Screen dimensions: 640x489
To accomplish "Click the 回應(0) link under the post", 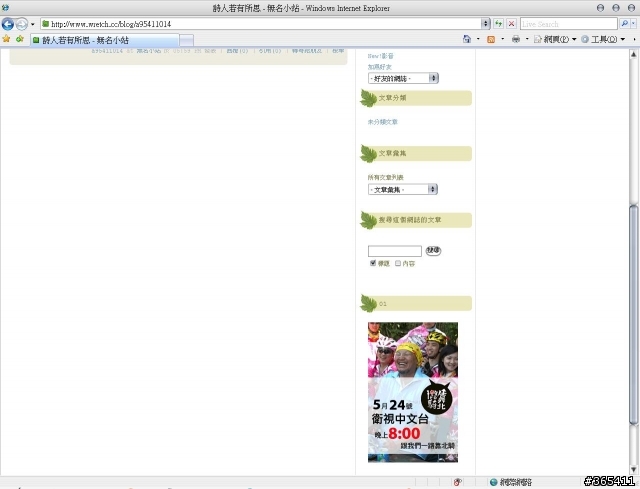I will pyautogui.click(x=237, y=51).
